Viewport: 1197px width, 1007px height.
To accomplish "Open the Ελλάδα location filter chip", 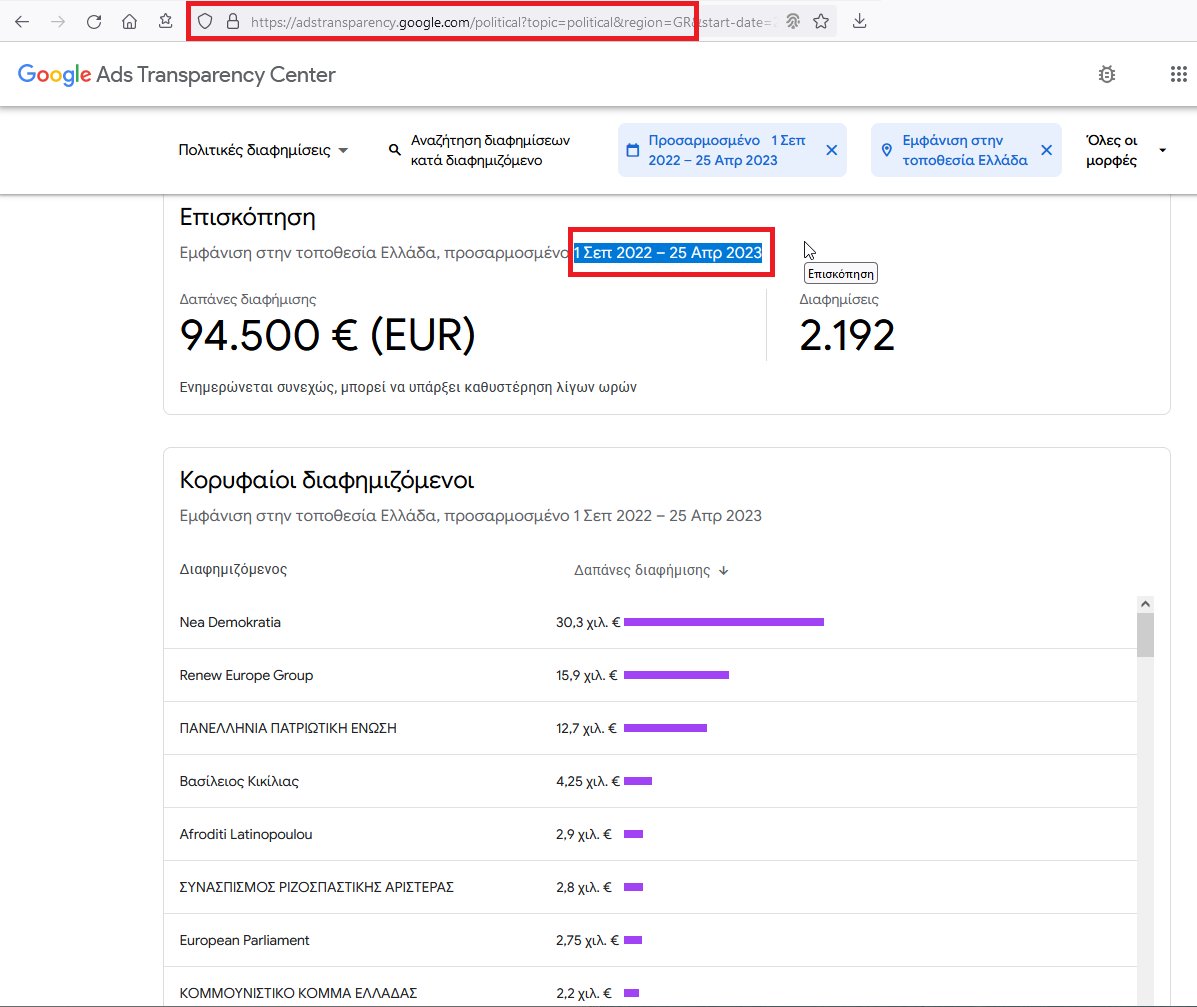I will (x=965, y=150).
